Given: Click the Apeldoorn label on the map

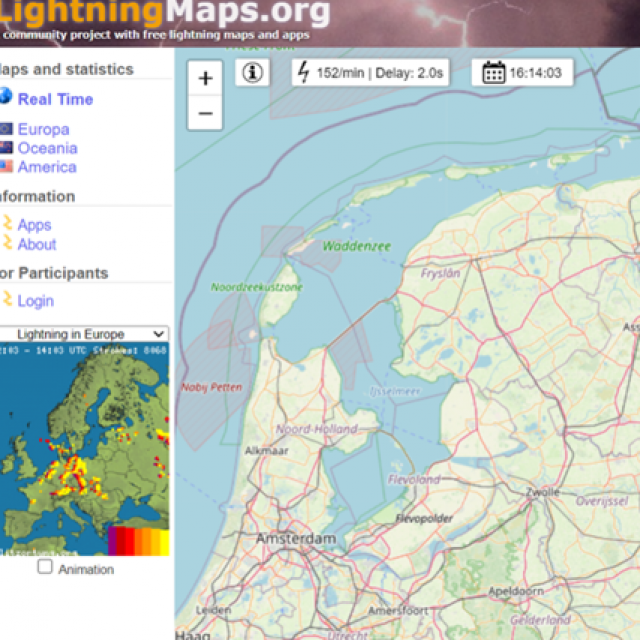Looking at the screenshot, I should point(516,591).
